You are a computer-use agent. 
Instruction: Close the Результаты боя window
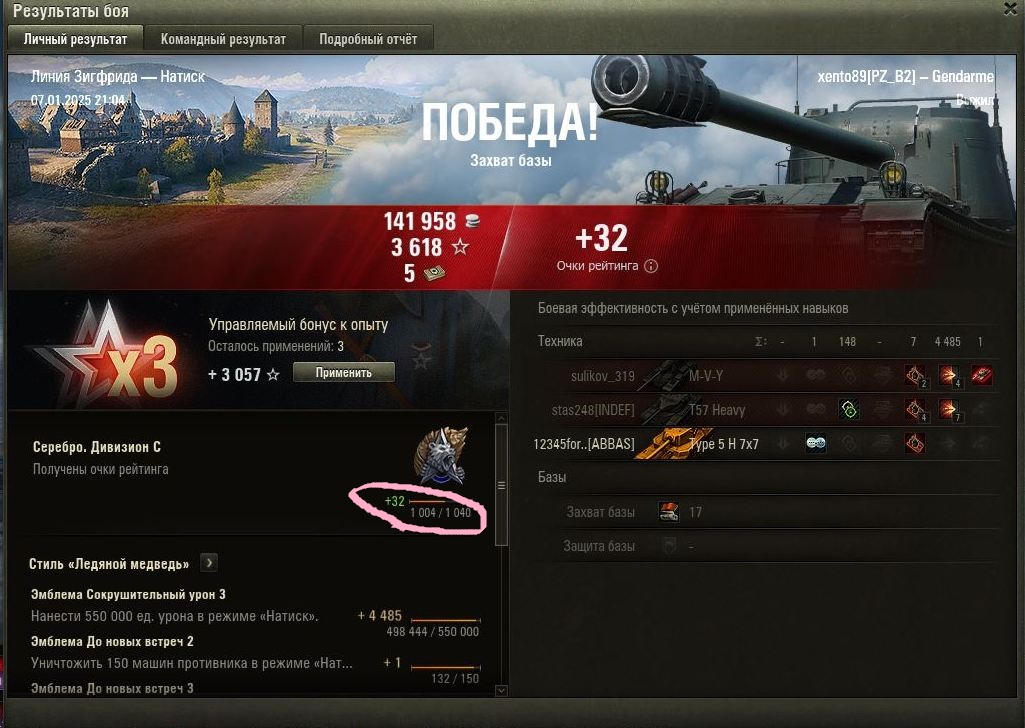tap(1011, 8)
